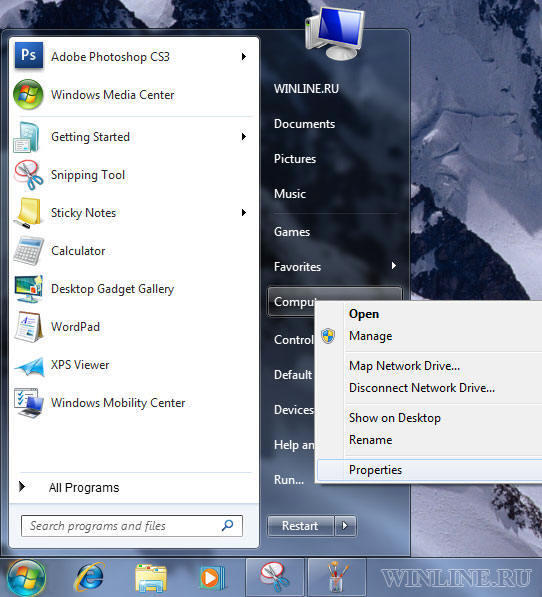Select Properties in context menu
Image resolution: width=542 pixels, height=597 pixels.
429,470
